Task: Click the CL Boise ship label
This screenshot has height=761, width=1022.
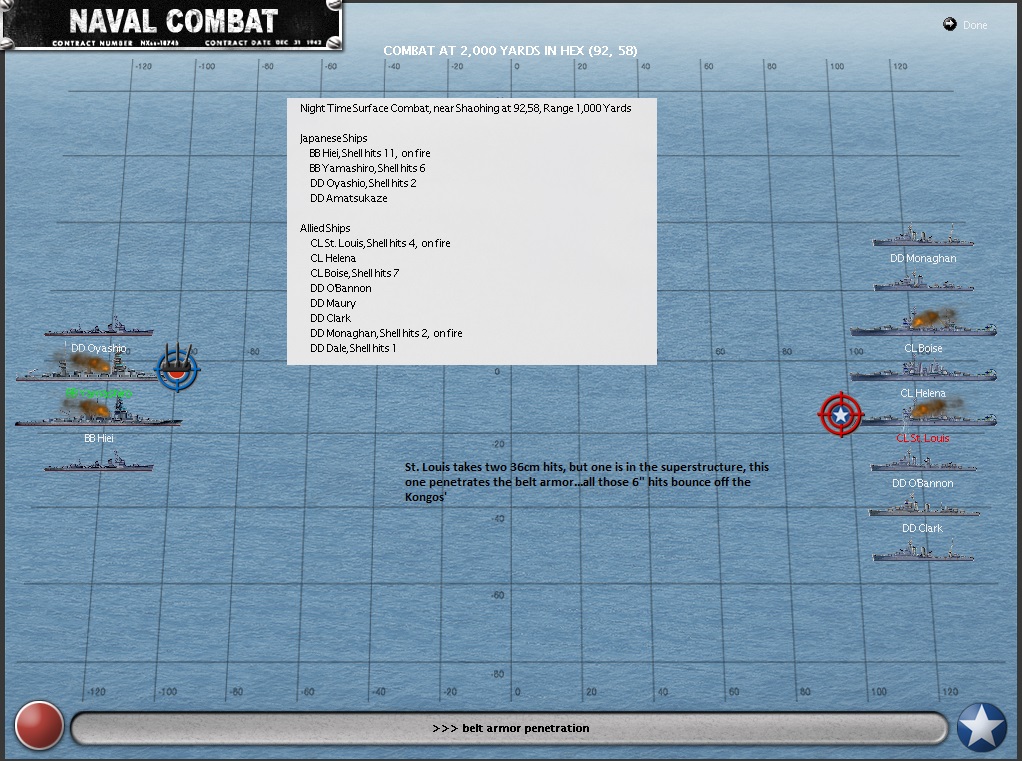Action: point(923,348)
